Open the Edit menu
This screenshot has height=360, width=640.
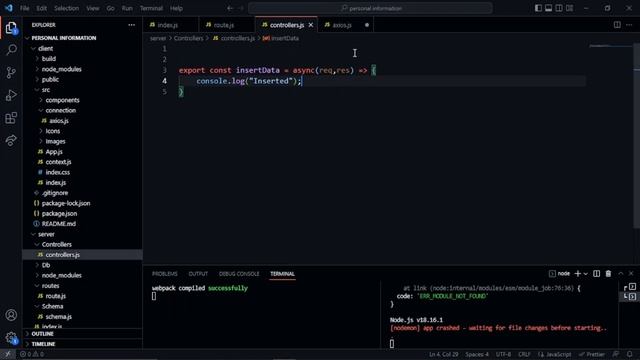point(41,8)
